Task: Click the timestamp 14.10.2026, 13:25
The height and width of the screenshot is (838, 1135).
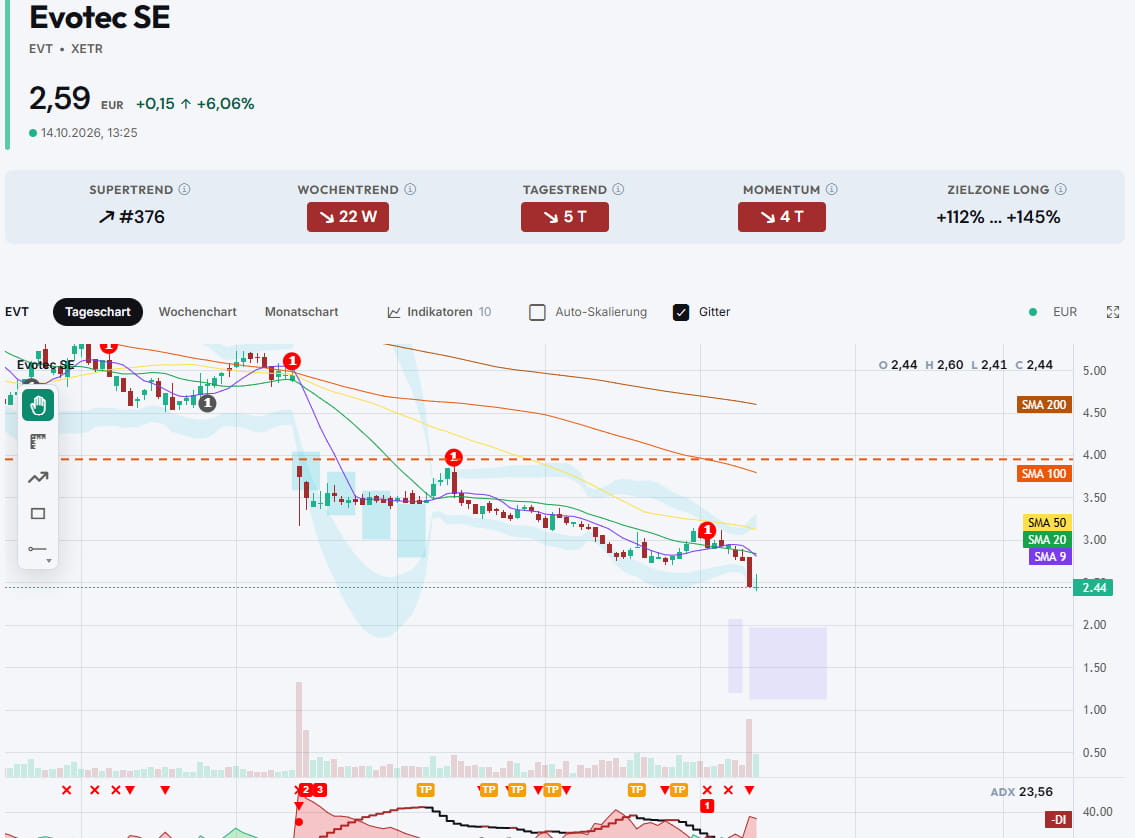Action: (x=89, y=132)
